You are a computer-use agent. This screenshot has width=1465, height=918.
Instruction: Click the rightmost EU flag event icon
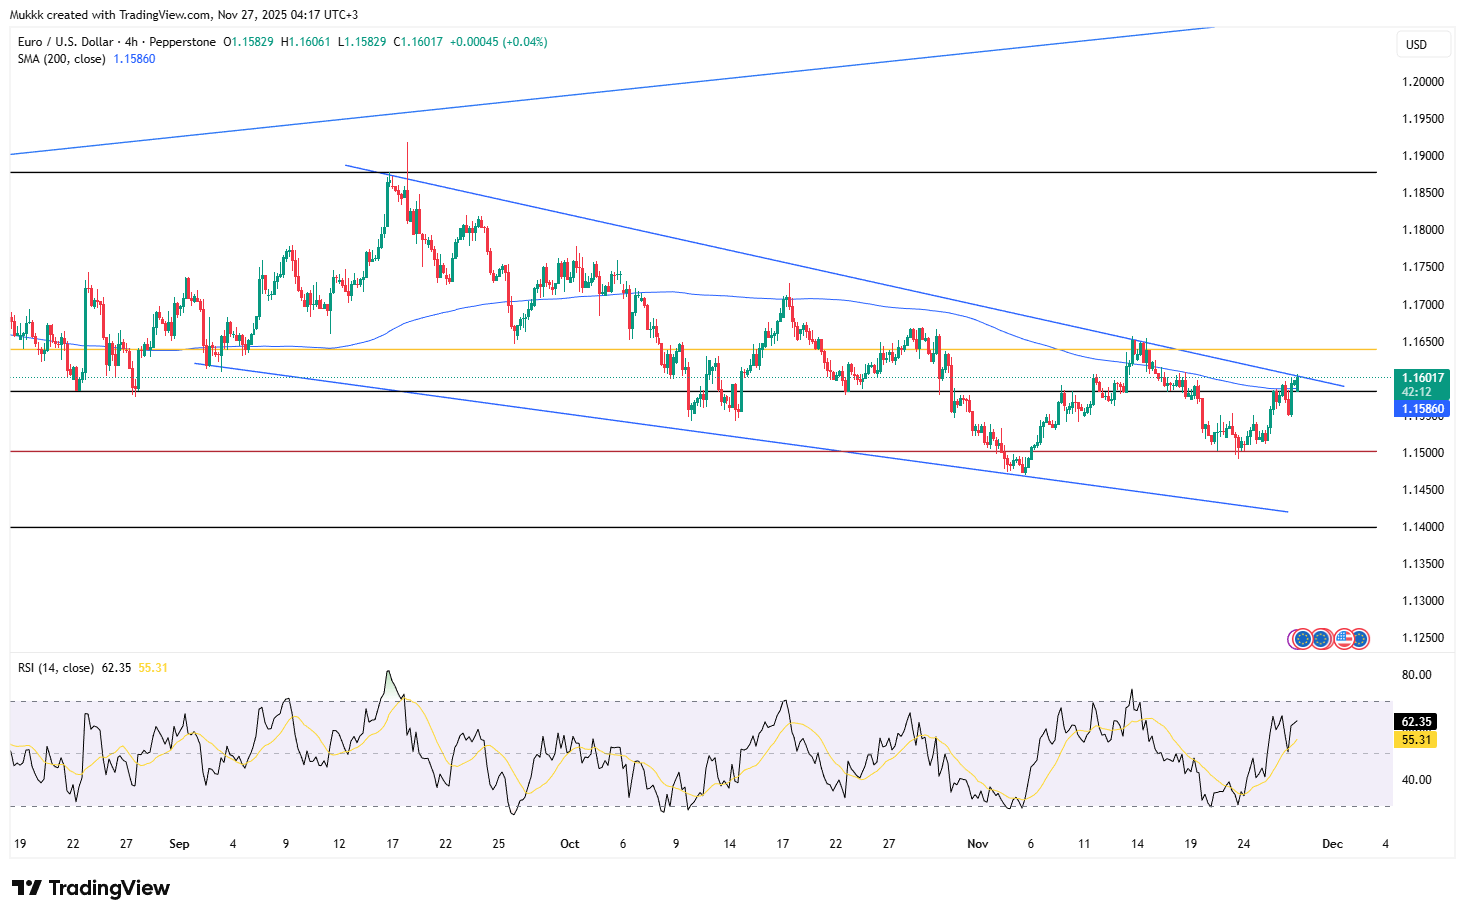[x=1361, y=638]
